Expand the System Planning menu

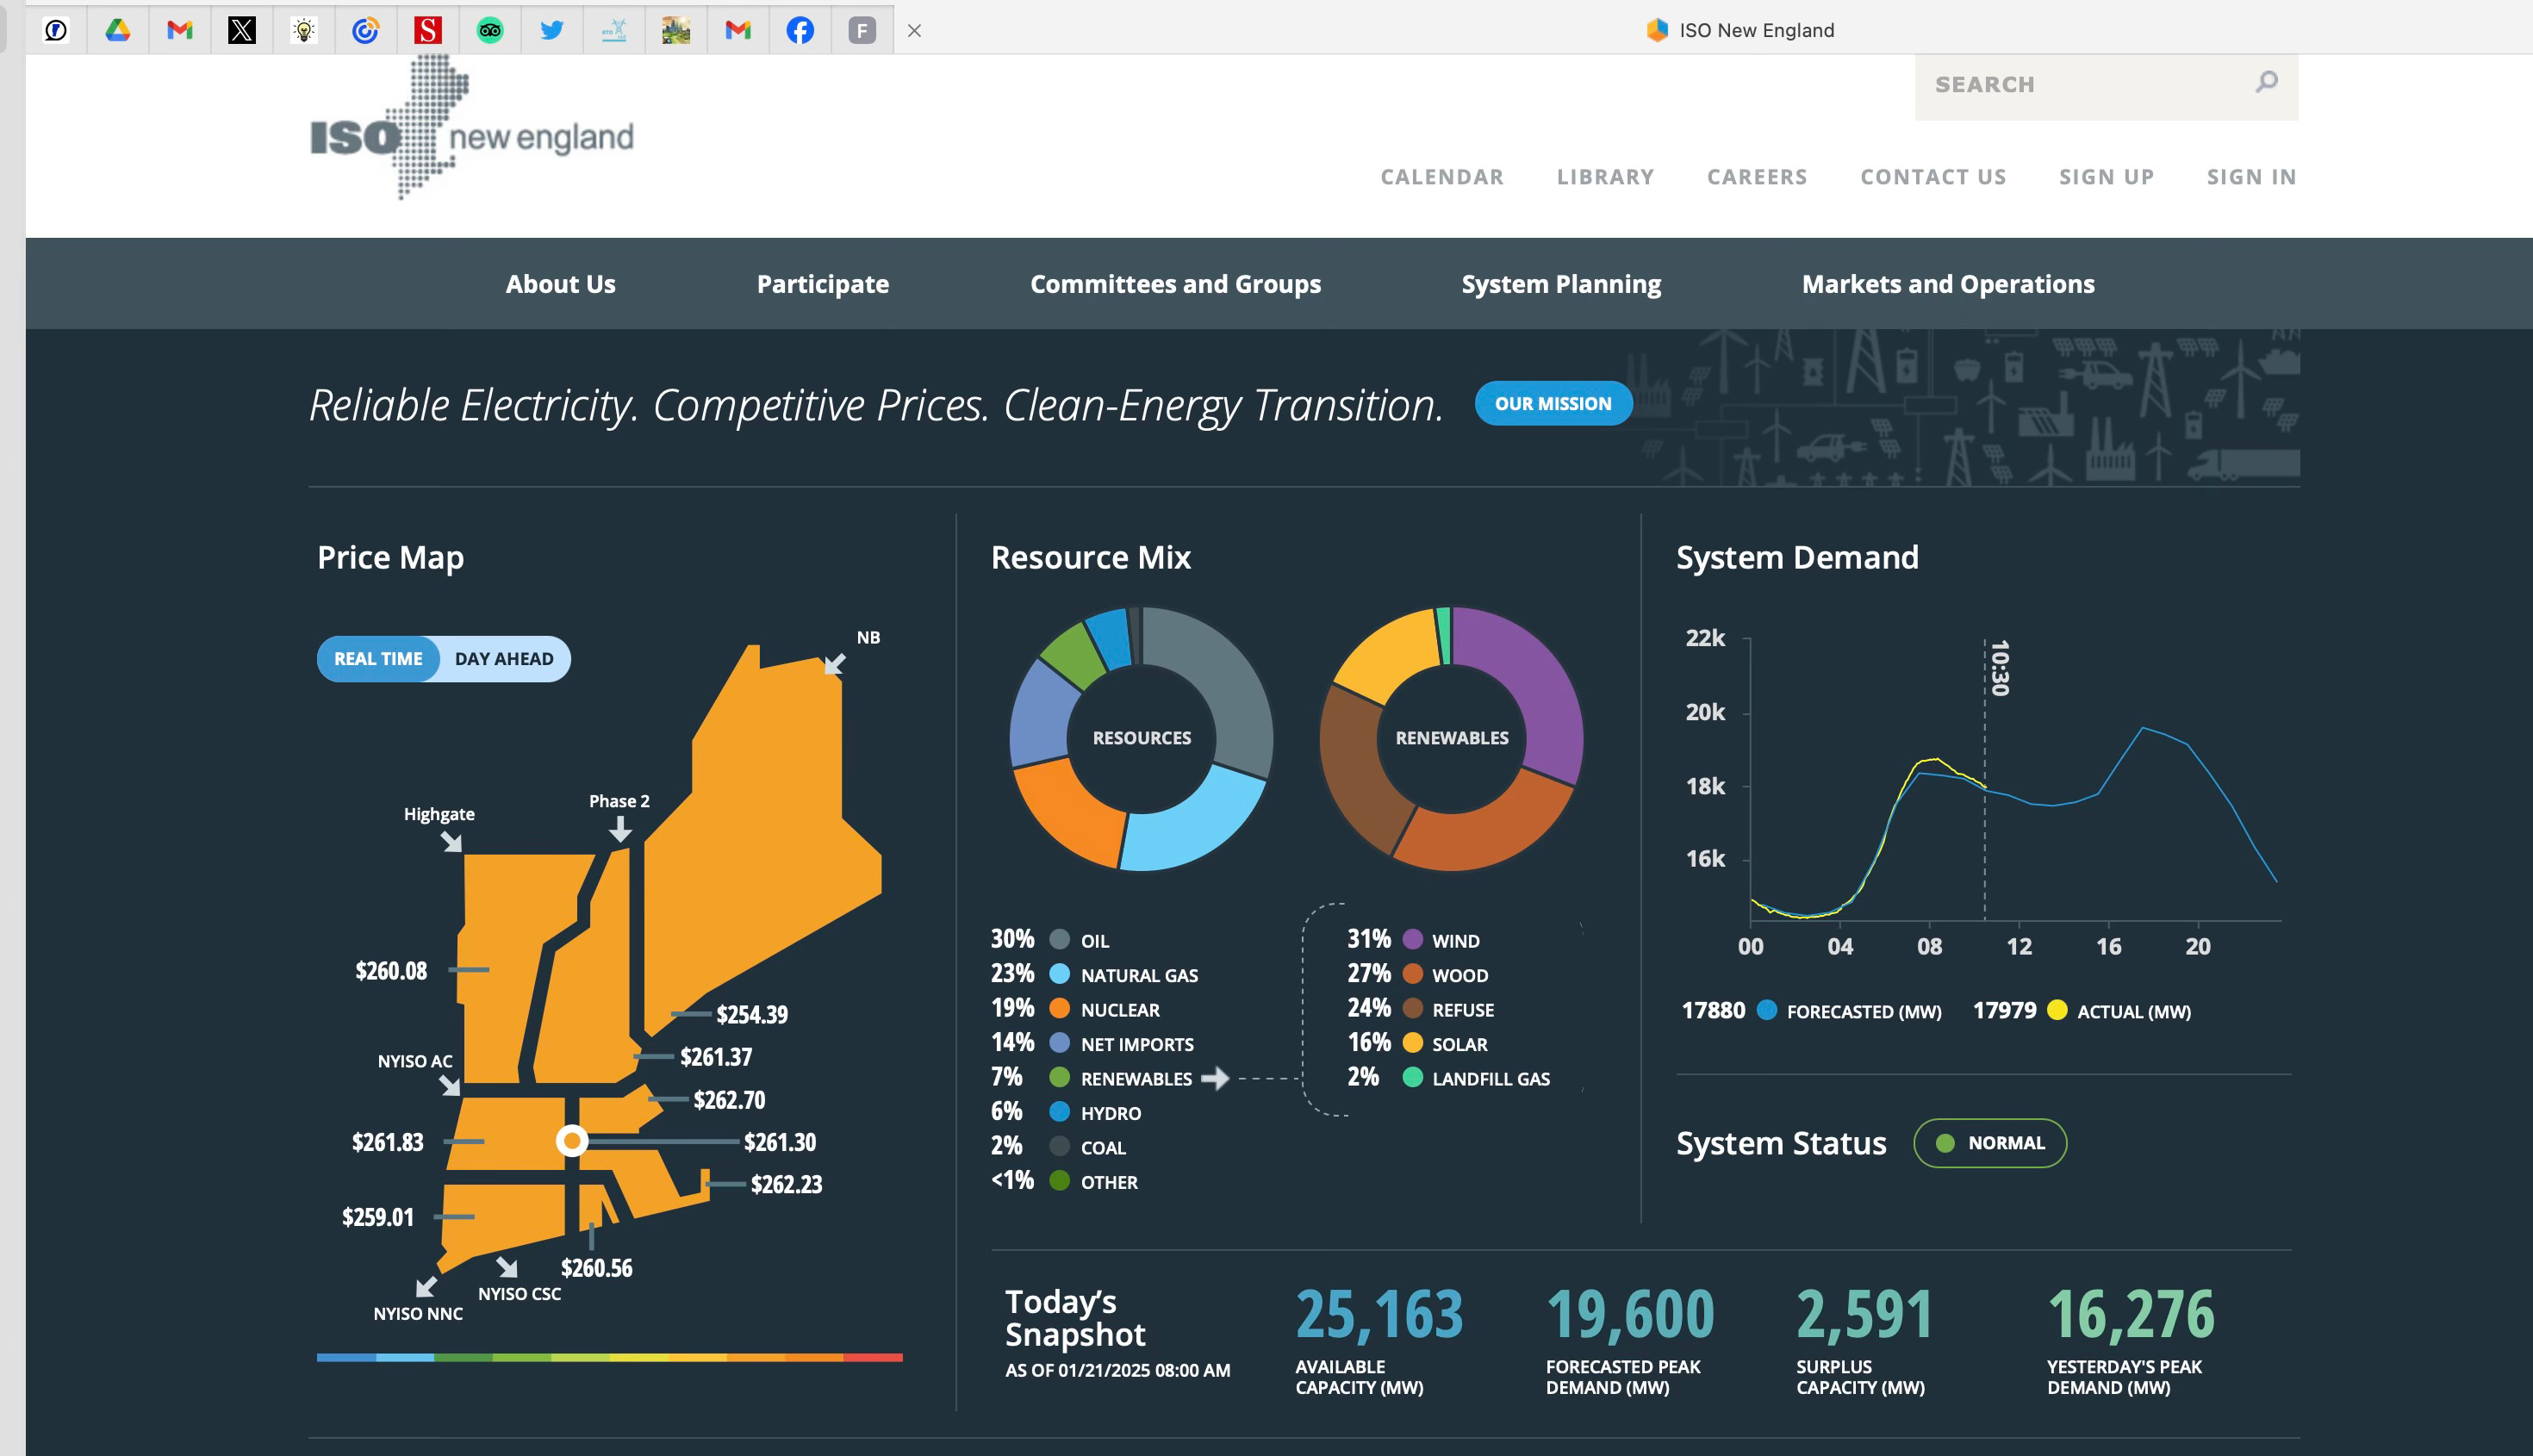tap(1560, 284)
